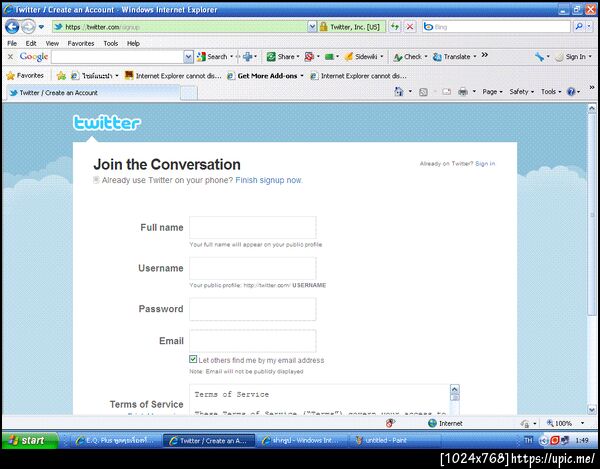Click the Read Mail icon in the command bar
The width and height of the screenshot is (600, 469).
pyautogui.click(x=447, y=92)
